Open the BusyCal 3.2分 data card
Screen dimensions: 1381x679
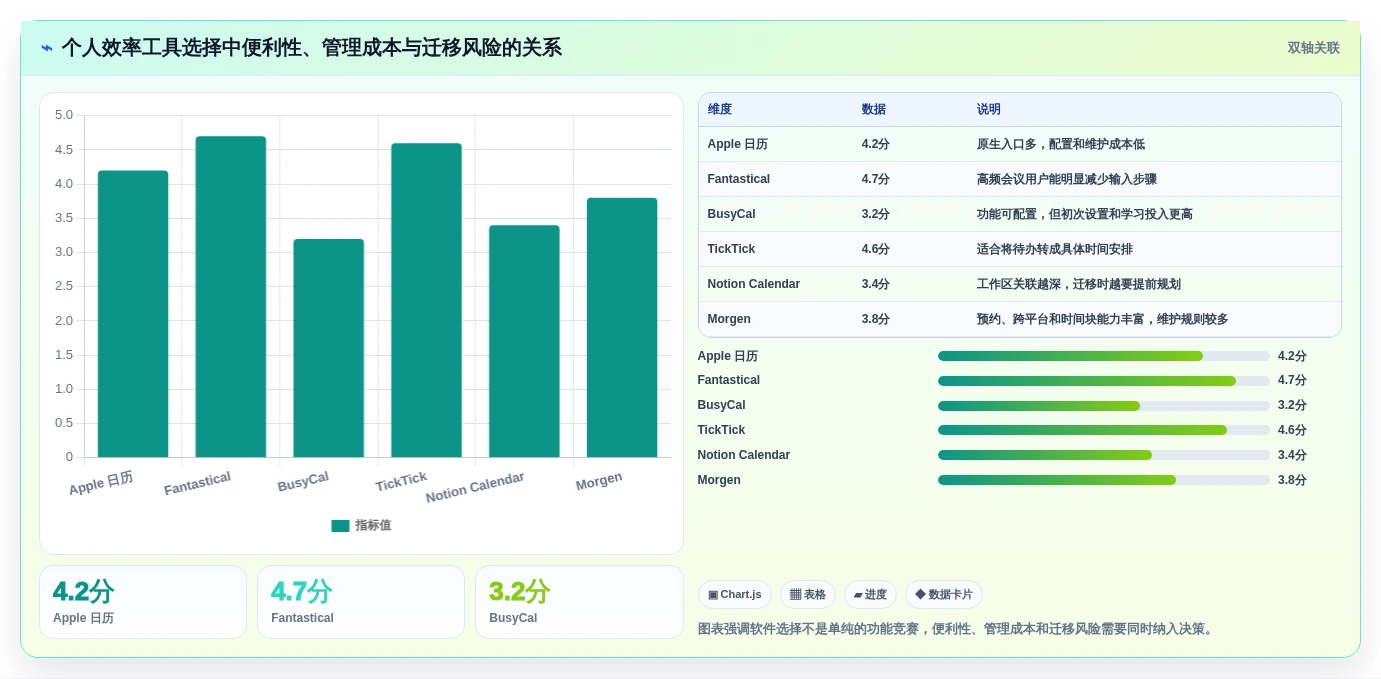point(579,602)
